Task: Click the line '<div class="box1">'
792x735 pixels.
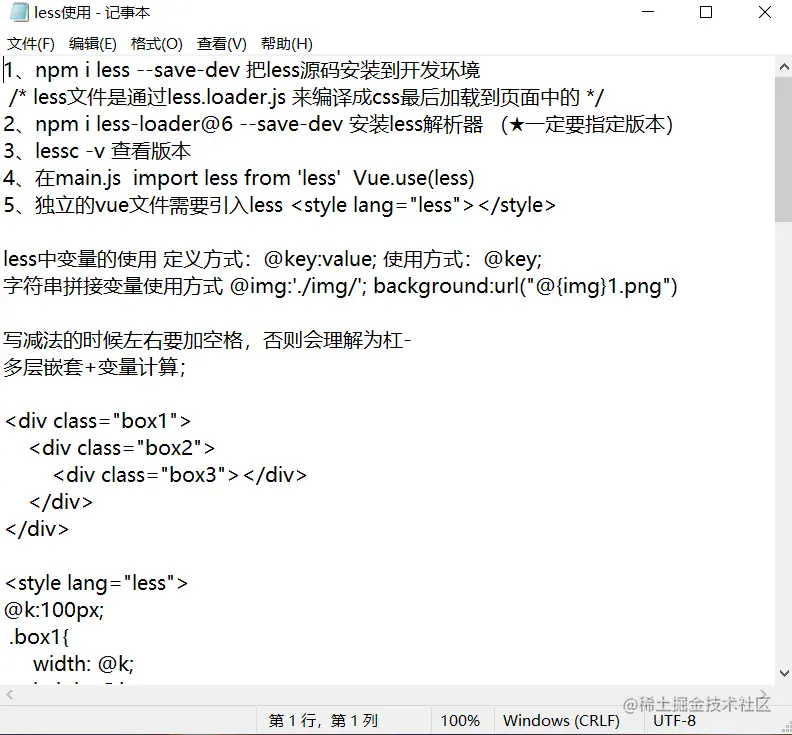Action: point(98,421)
